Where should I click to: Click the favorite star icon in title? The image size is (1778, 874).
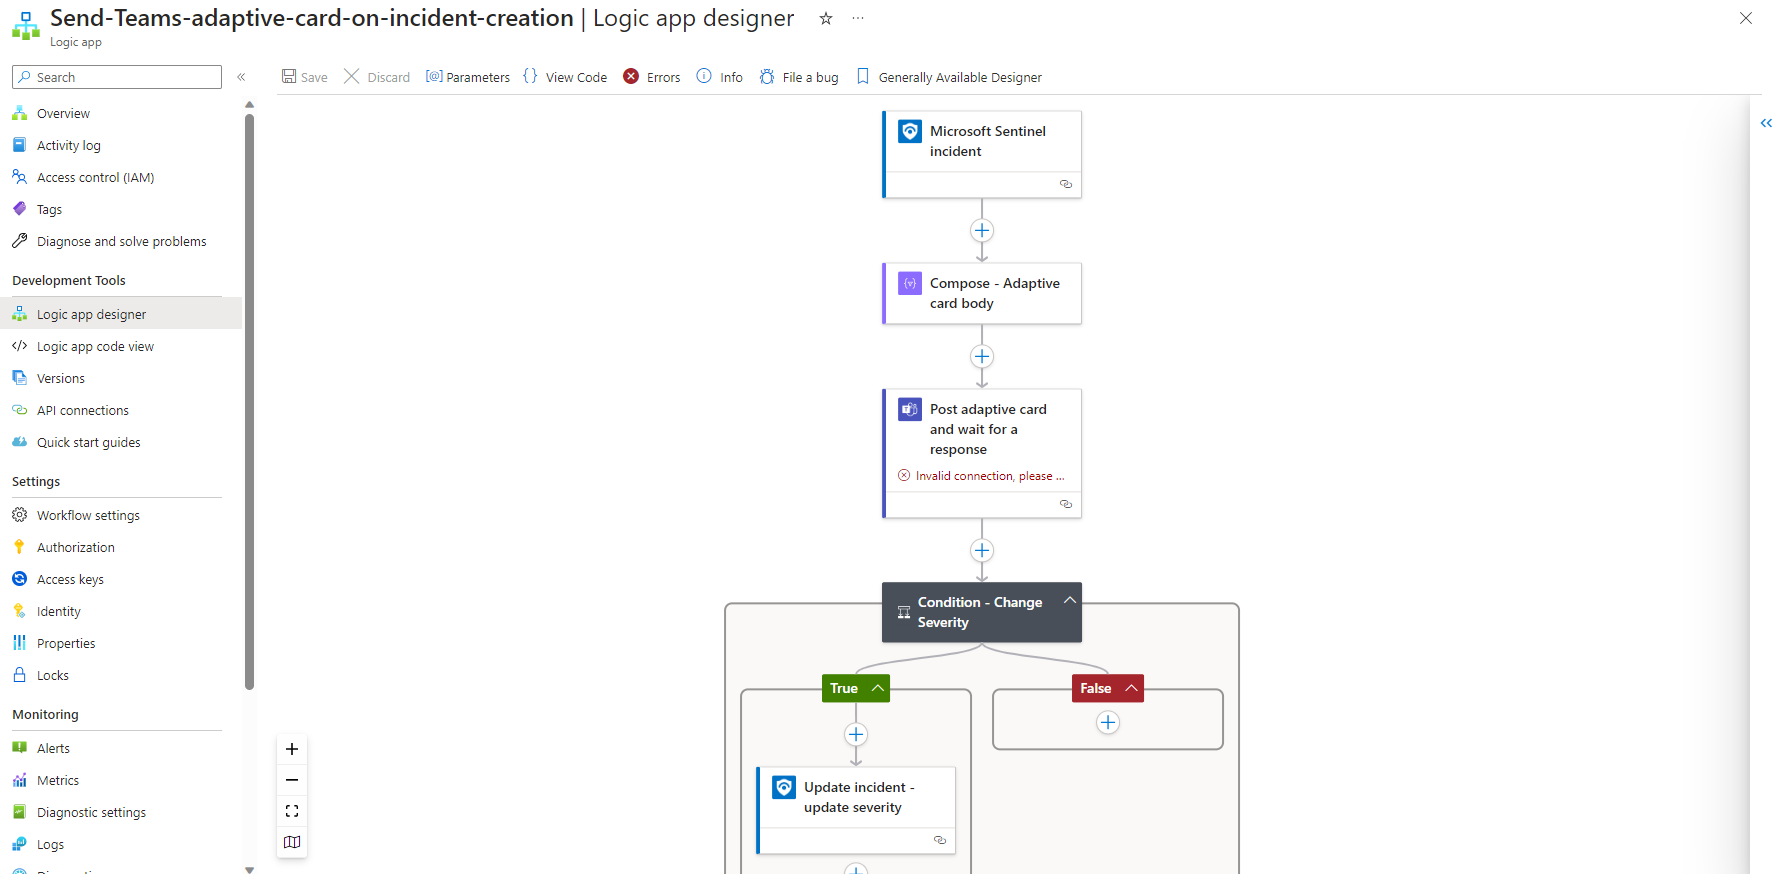pyautogui.click(x=826, y=18)
